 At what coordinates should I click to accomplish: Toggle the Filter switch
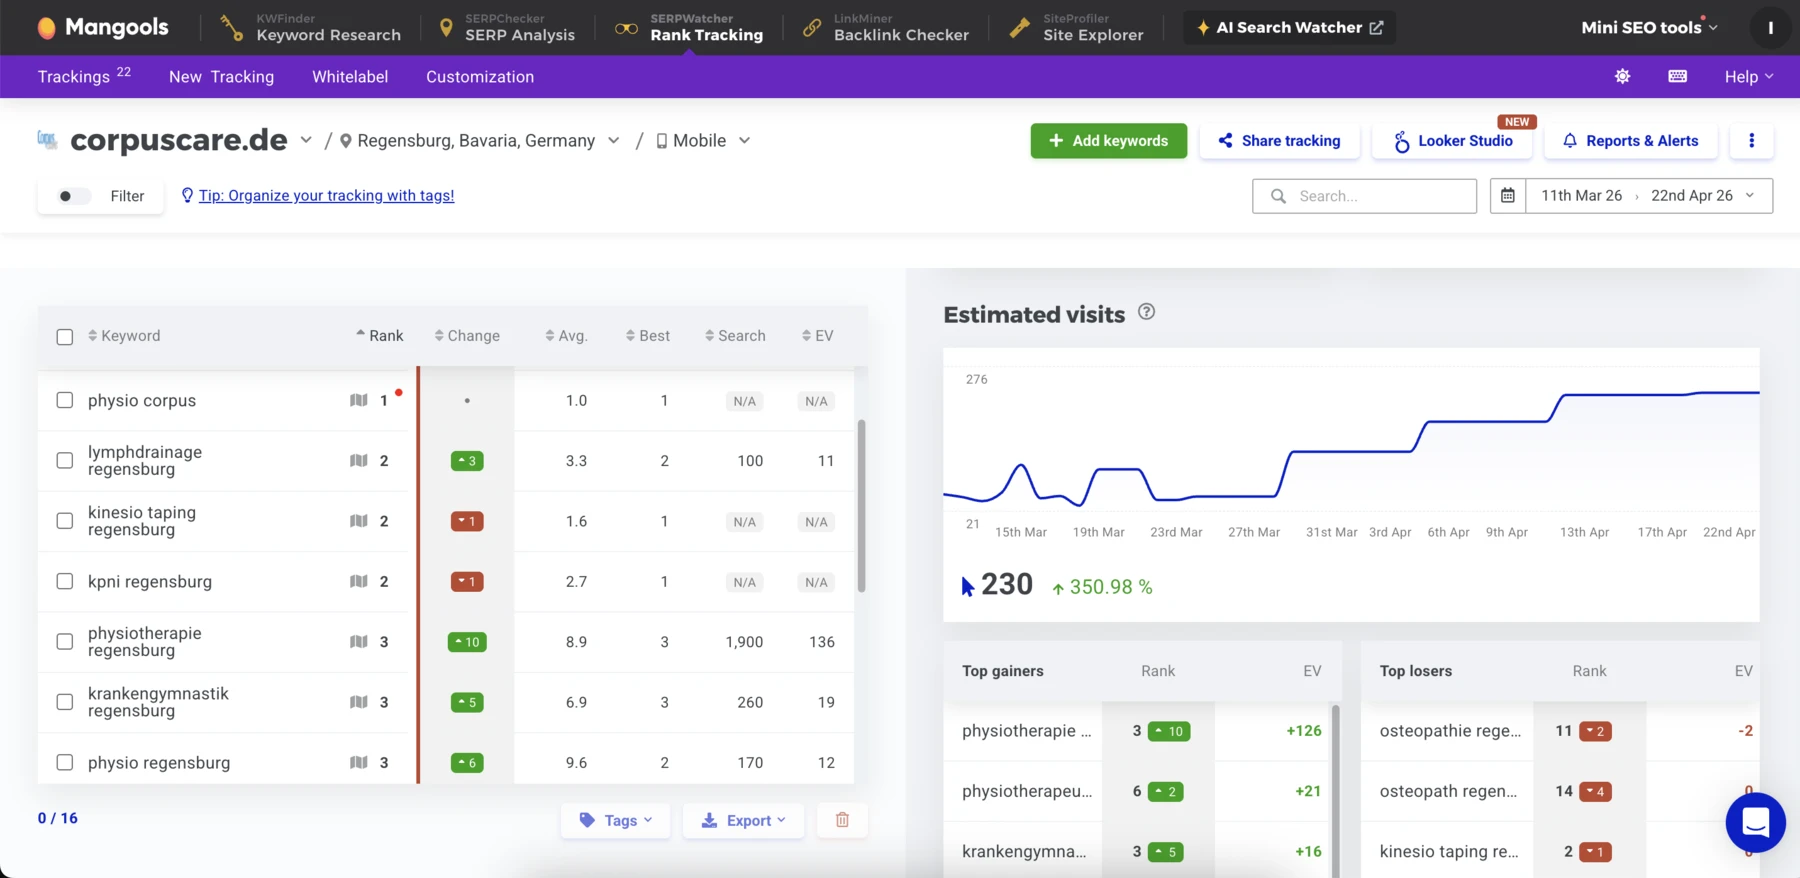(x=73, y=196)
